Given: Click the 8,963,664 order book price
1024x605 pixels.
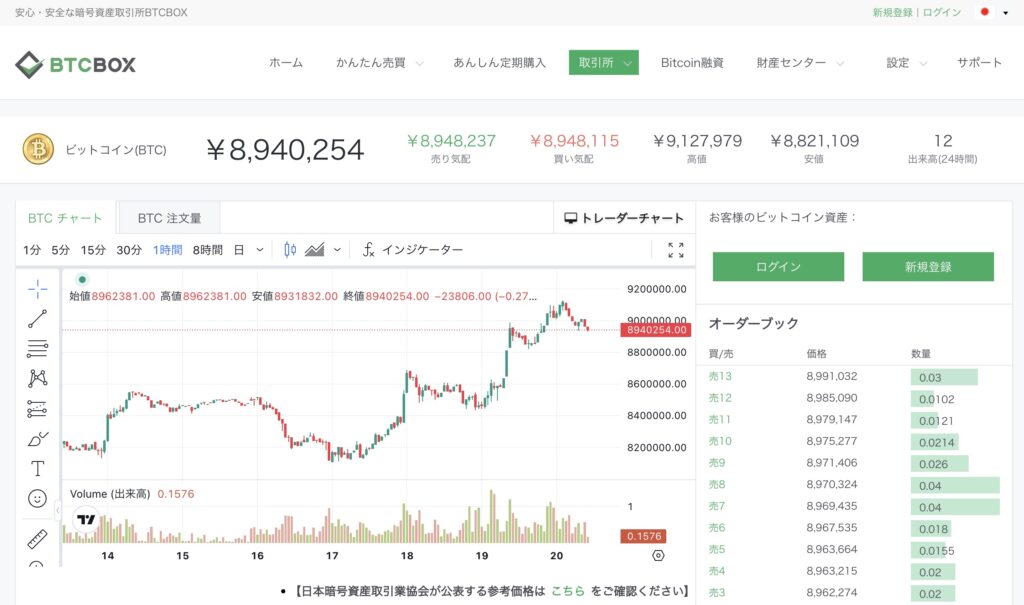Looking at the screenshot, I should point(831,549).
